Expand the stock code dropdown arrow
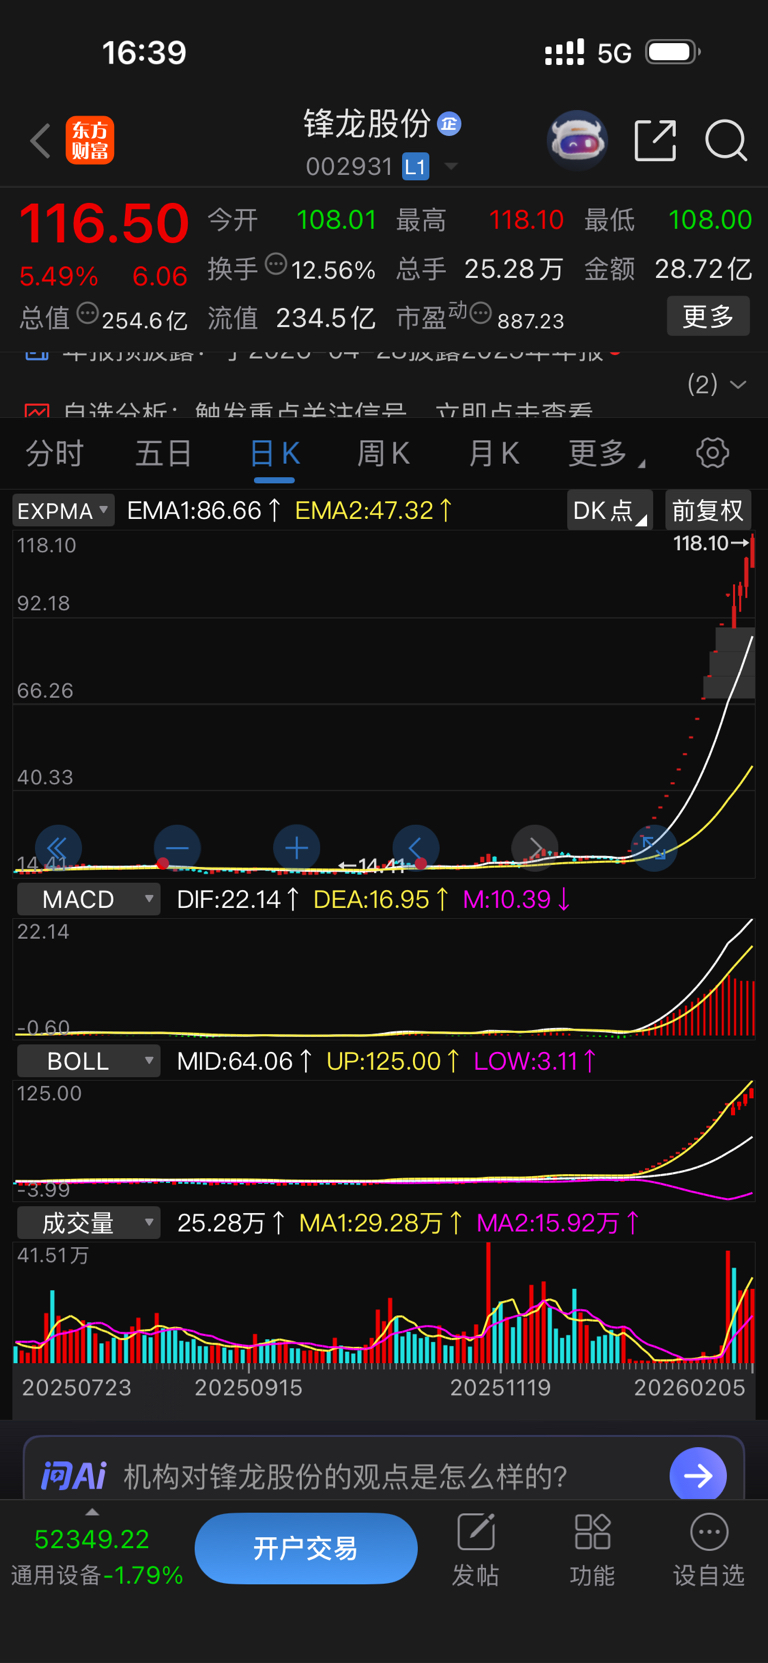768x1663 pixels. coord(451,166)
